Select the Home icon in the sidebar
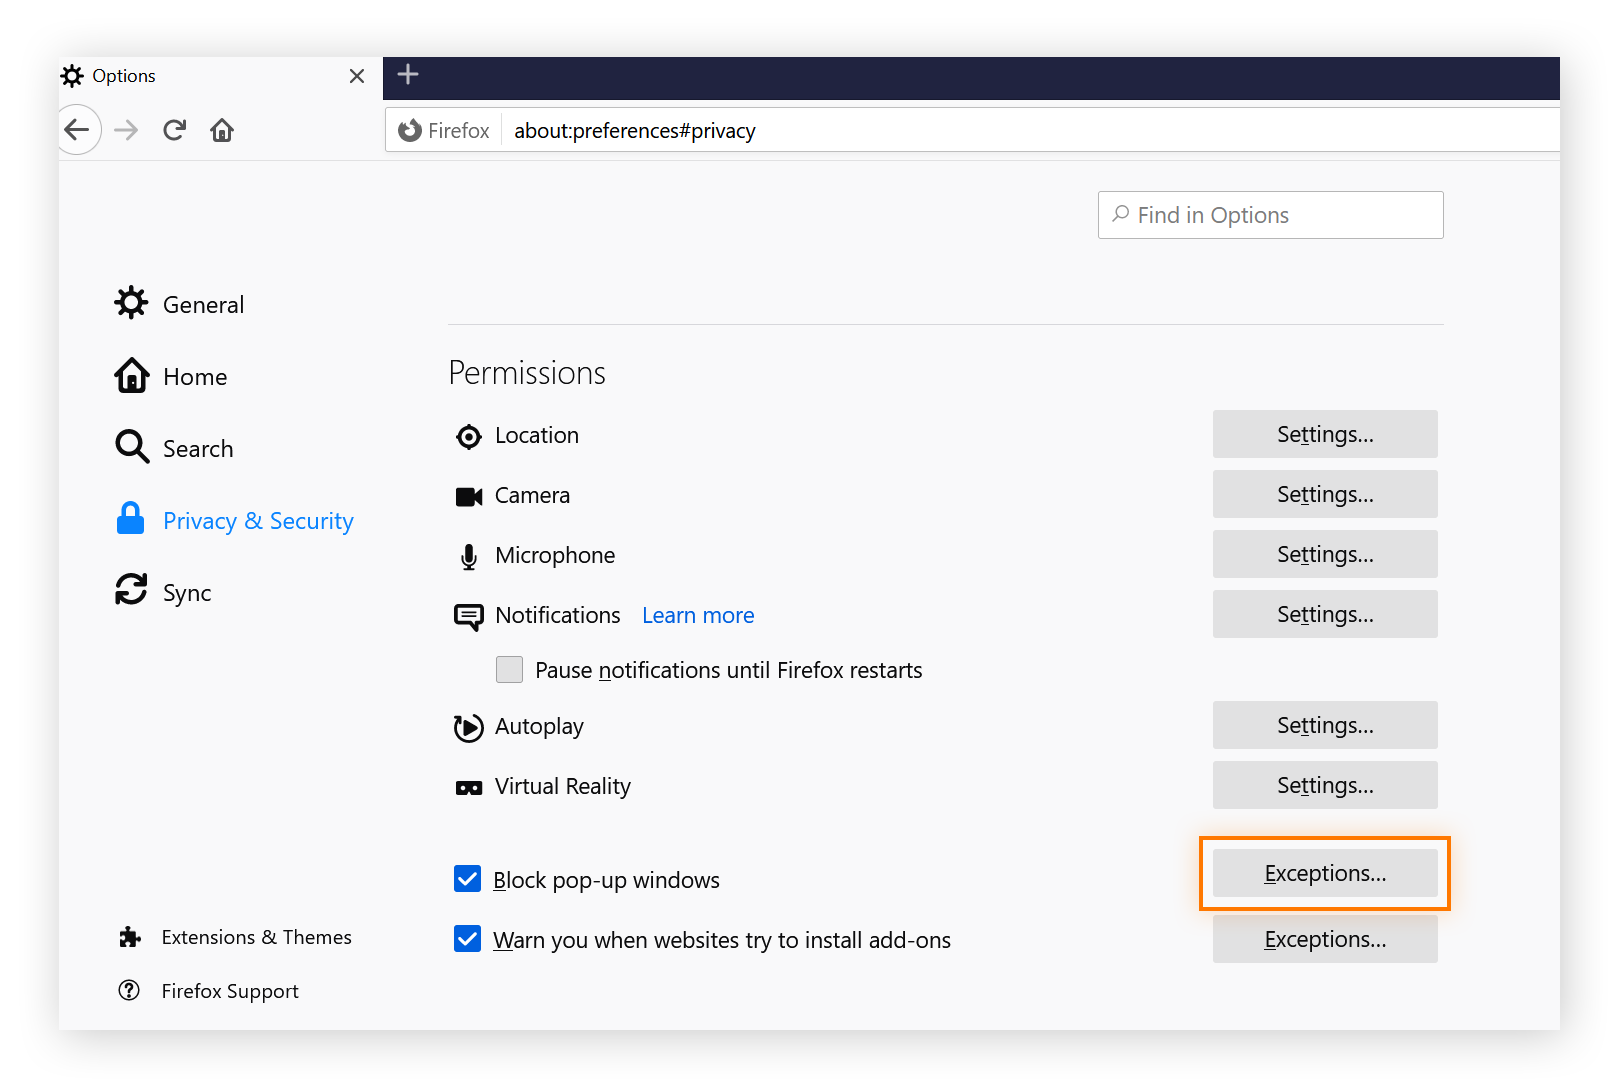The height and width of the screenshot is (1092, 1618). click(x=131, y=376)
